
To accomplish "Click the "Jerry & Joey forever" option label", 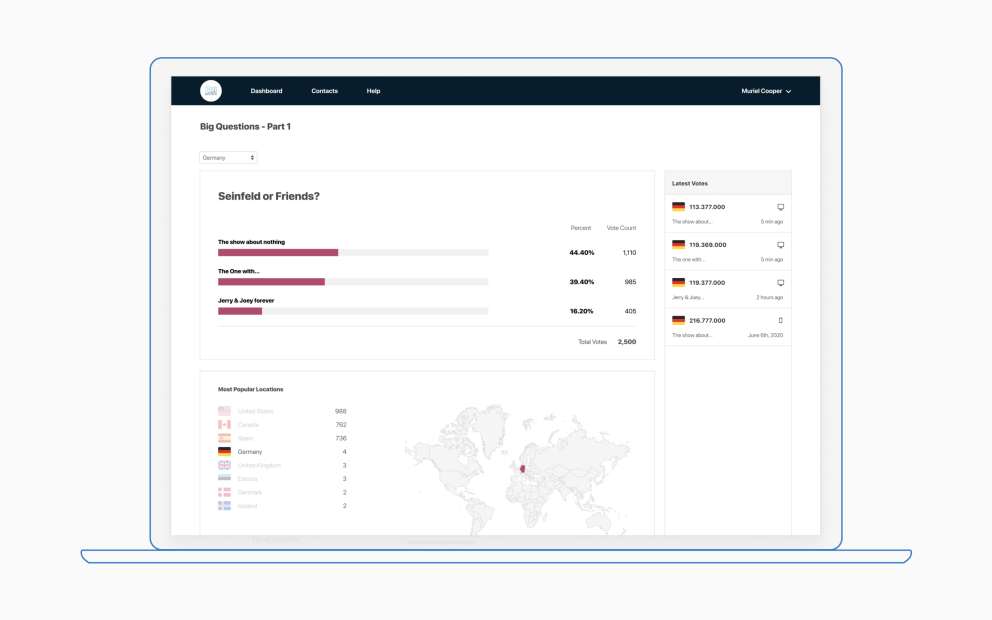I will [x=246, y=301].
